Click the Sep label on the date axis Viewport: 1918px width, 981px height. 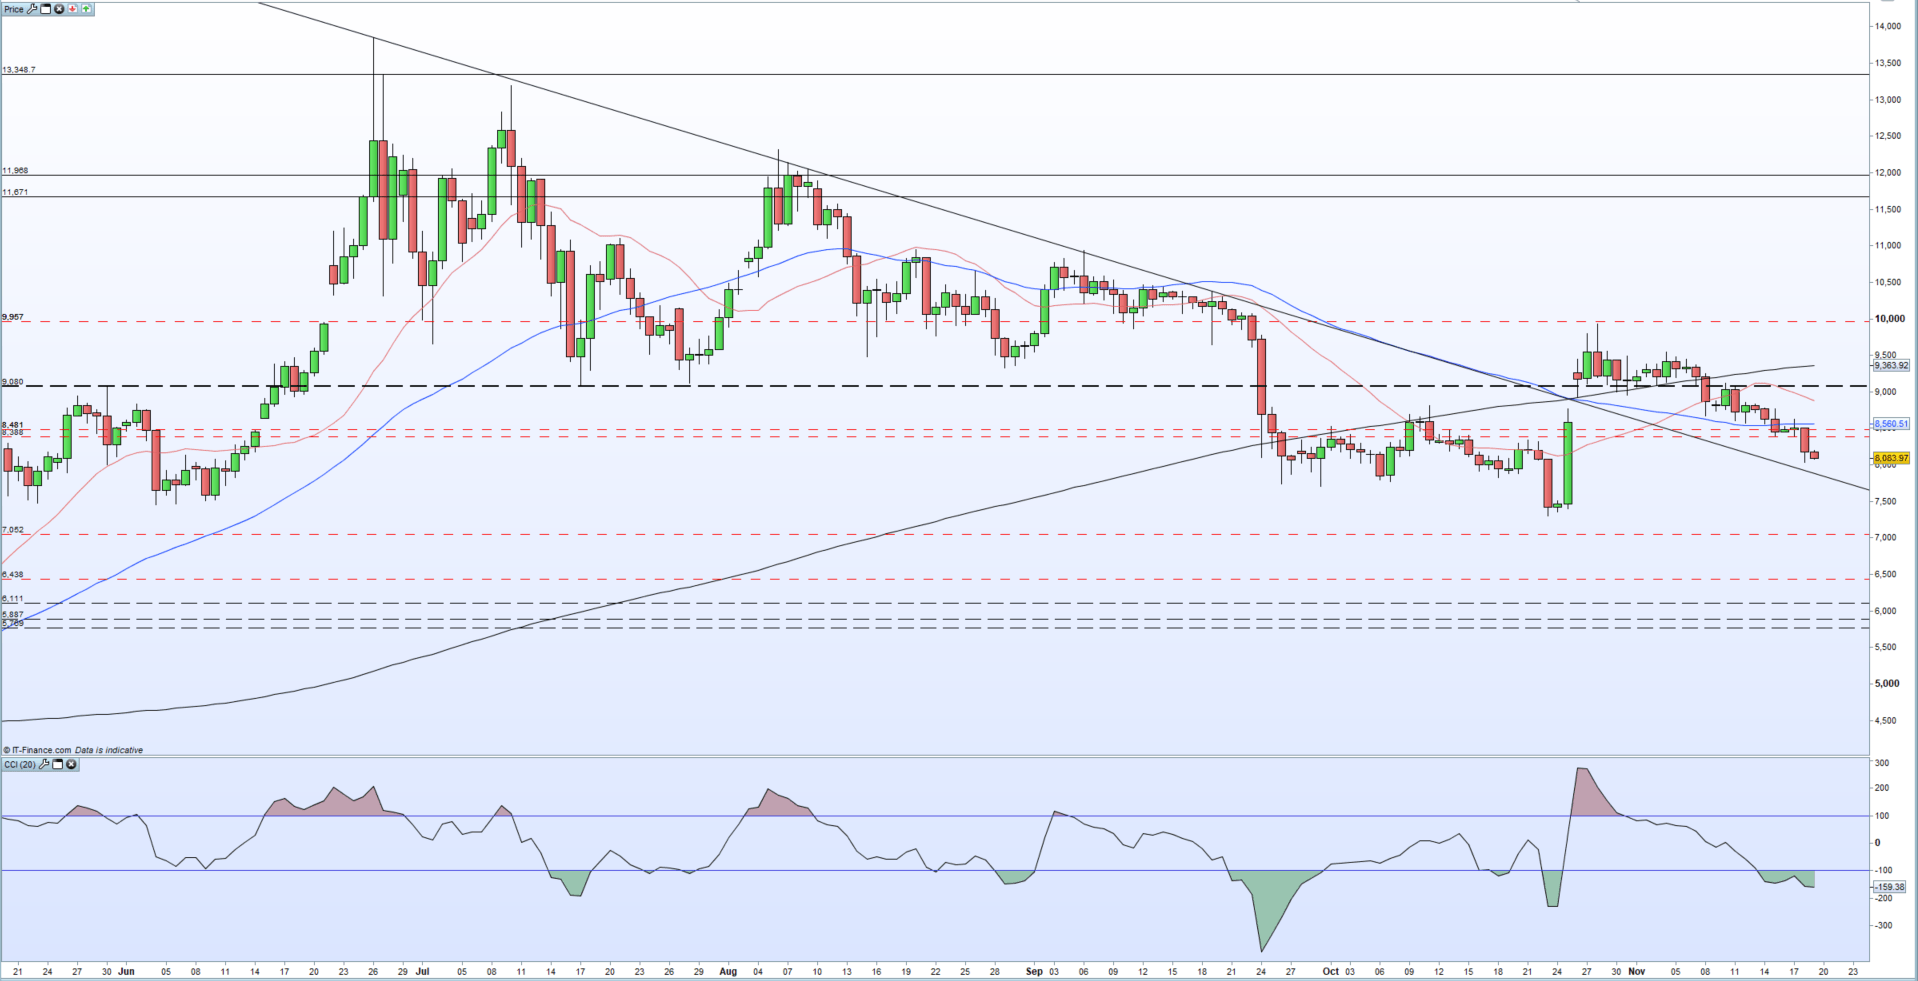point(1034,971)
